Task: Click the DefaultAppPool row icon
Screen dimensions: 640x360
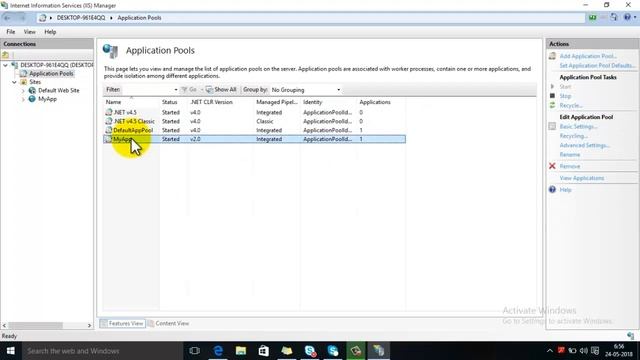Action: [x=109, y=130]
